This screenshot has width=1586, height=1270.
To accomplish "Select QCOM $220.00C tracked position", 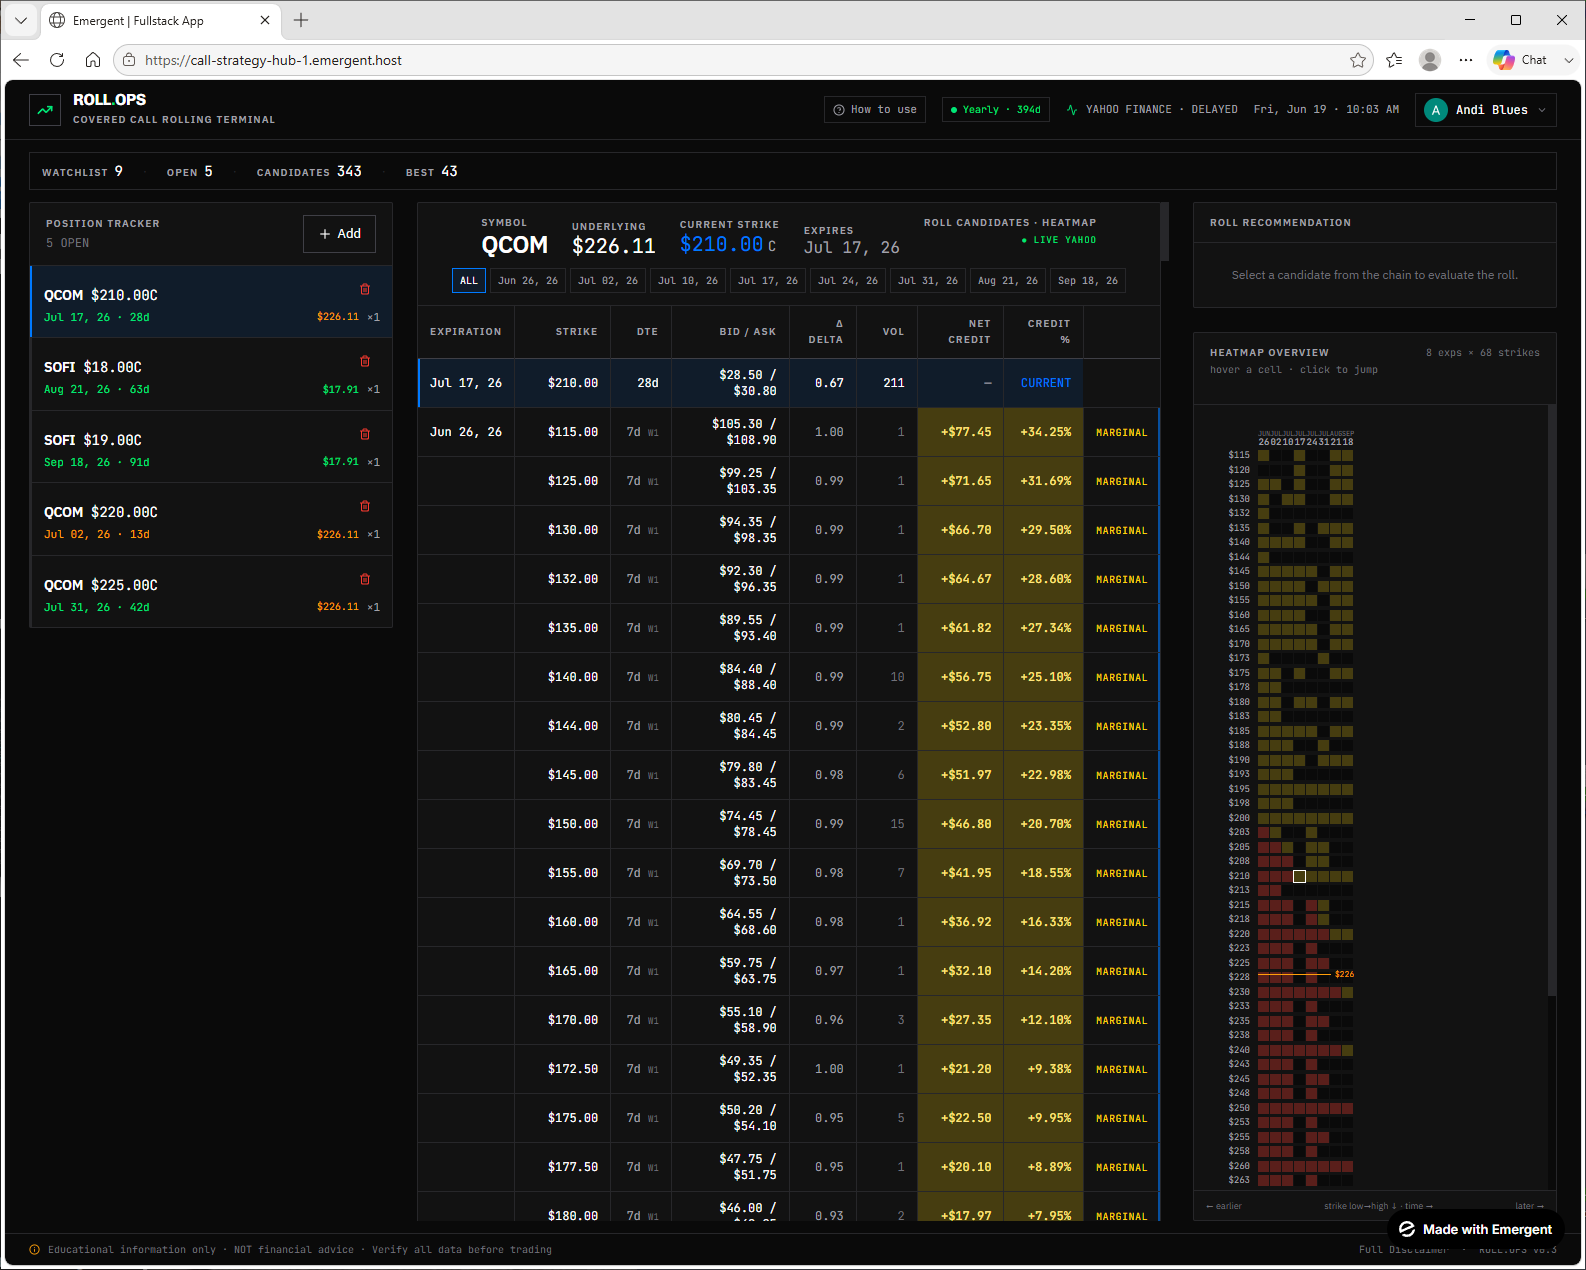I will (211, 520).
